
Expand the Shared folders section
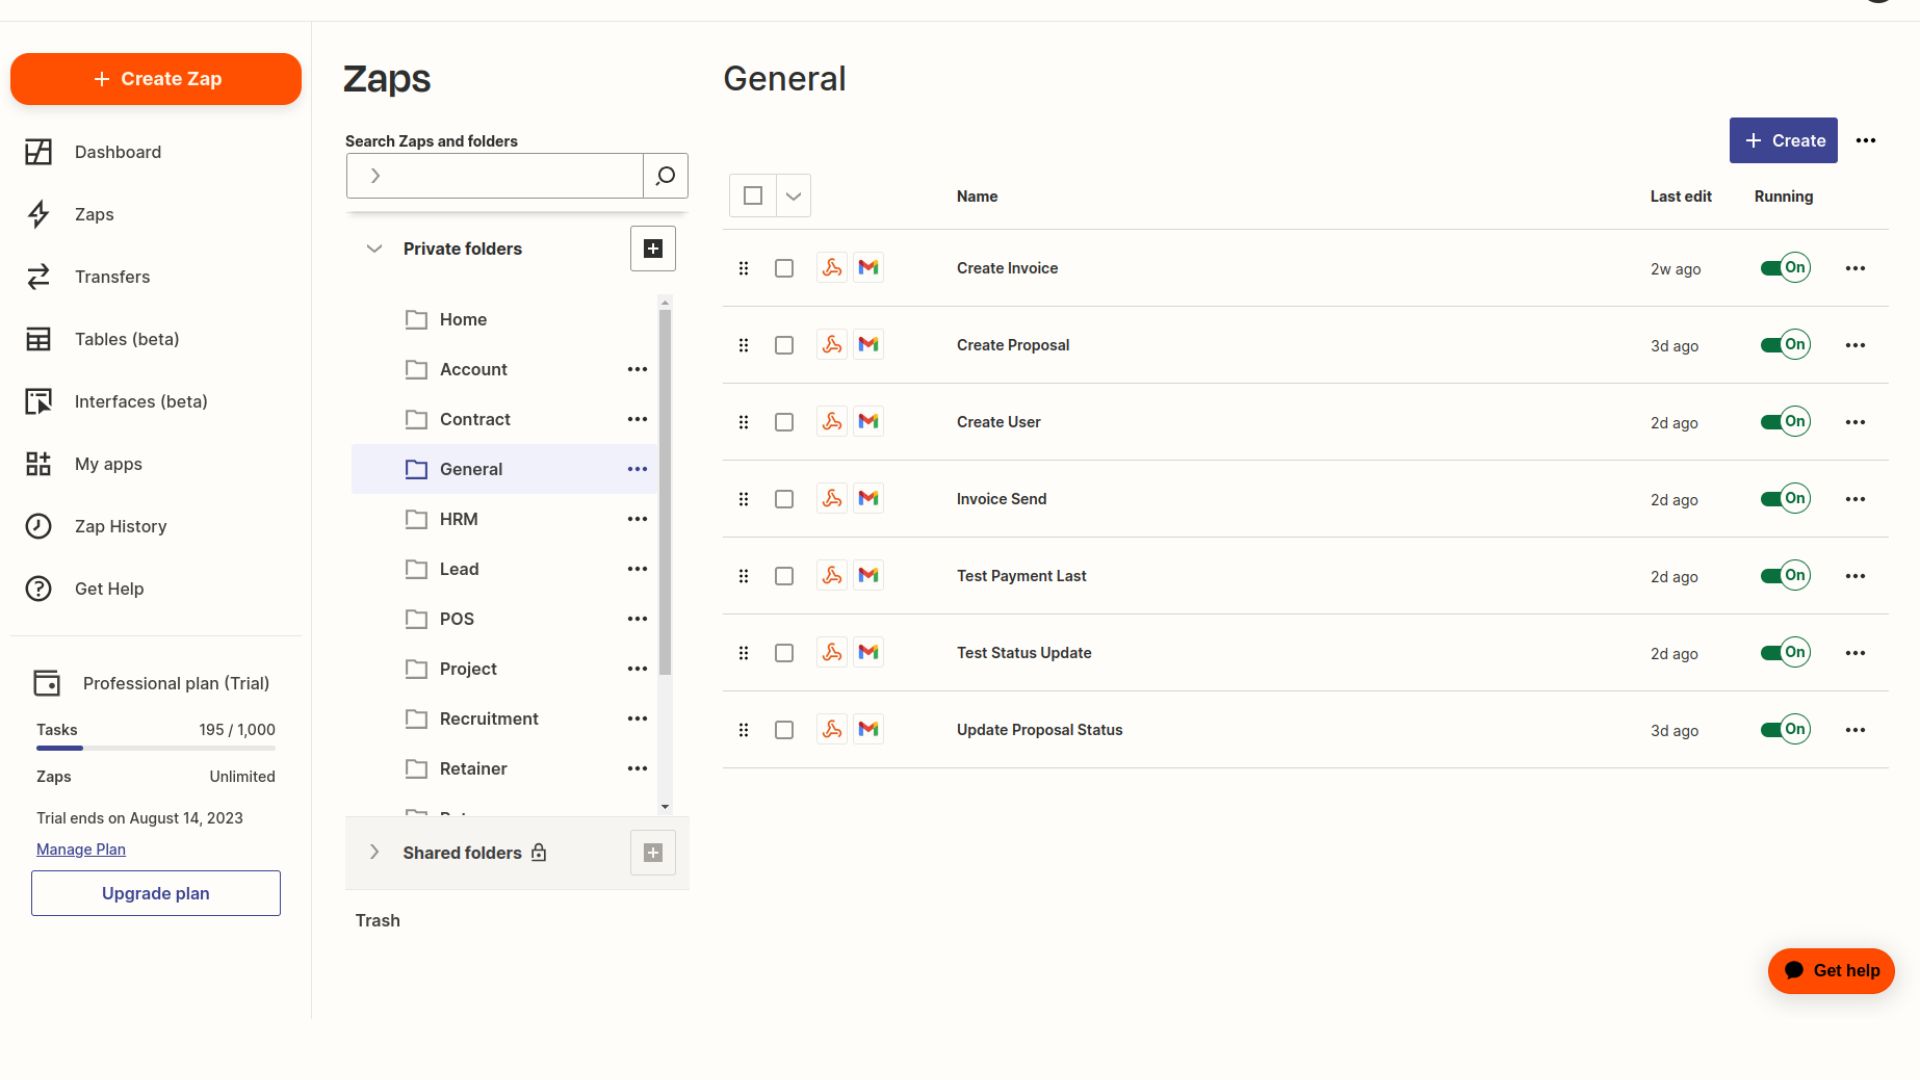[374, 852]
